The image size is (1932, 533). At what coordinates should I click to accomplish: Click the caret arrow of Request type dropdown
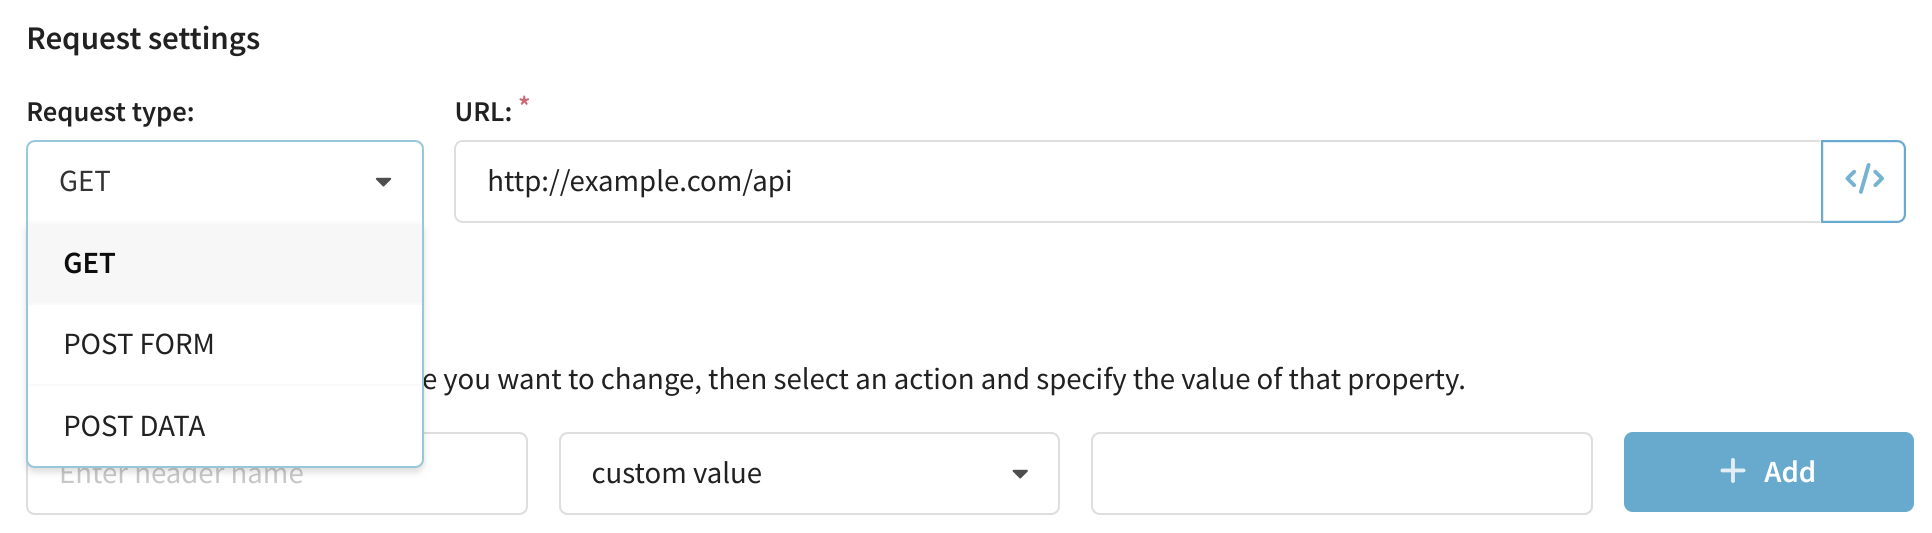383,182
